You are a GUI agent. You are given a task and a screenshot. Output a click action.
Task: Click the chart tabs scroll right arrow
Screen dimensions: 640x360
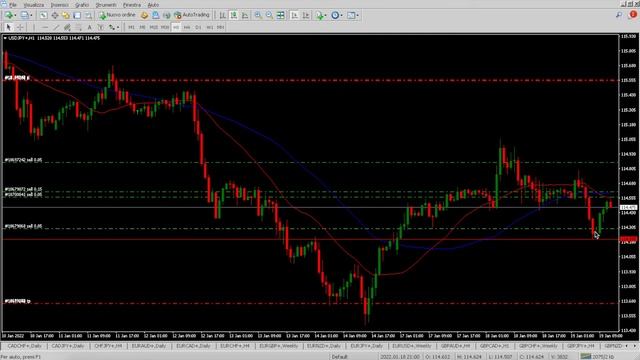pyautogui.click(x=634, y=346)
